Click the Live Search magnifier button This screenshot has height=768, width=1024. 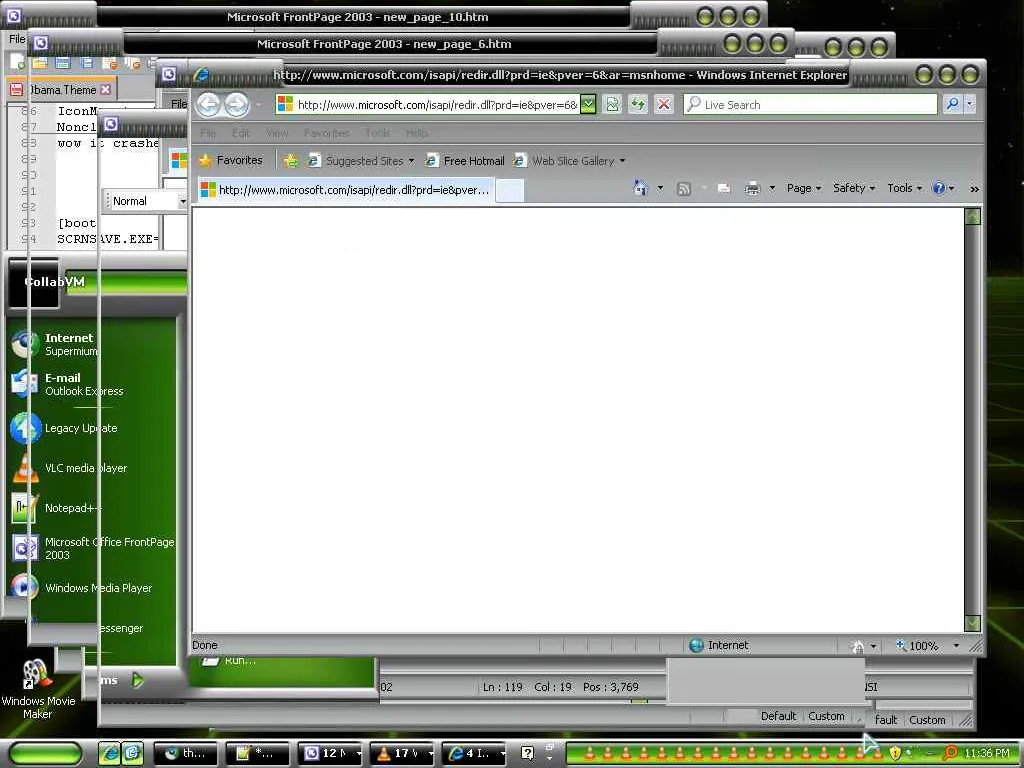952,104
